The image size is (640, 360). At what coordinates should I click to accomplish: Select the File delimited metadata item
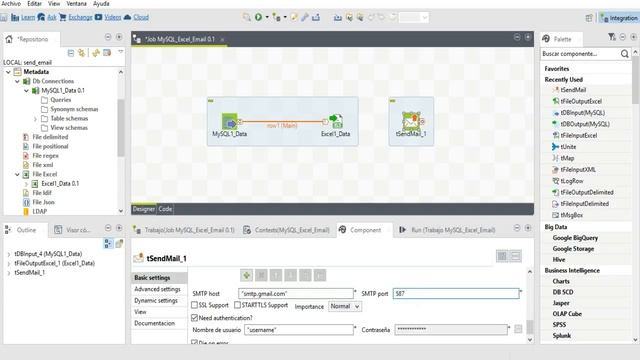(x=50, y=137)
